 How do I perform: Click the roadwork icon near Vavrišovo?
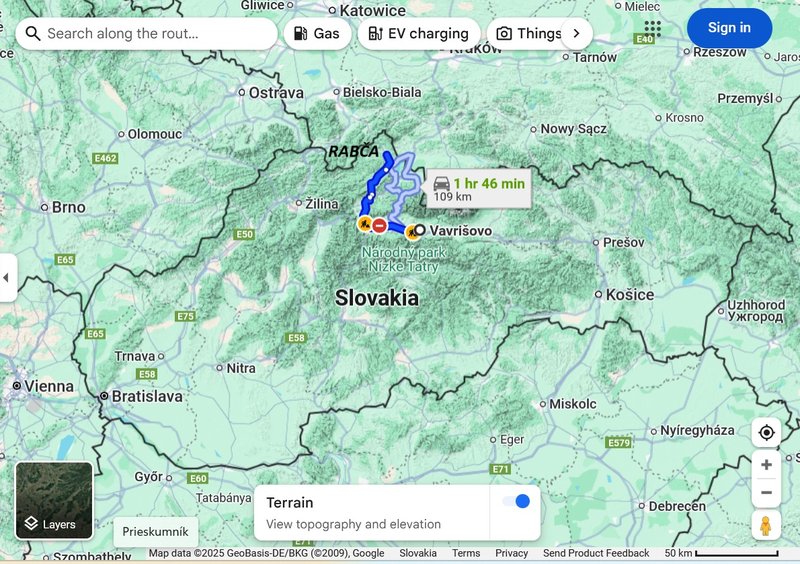coord(411,232)
